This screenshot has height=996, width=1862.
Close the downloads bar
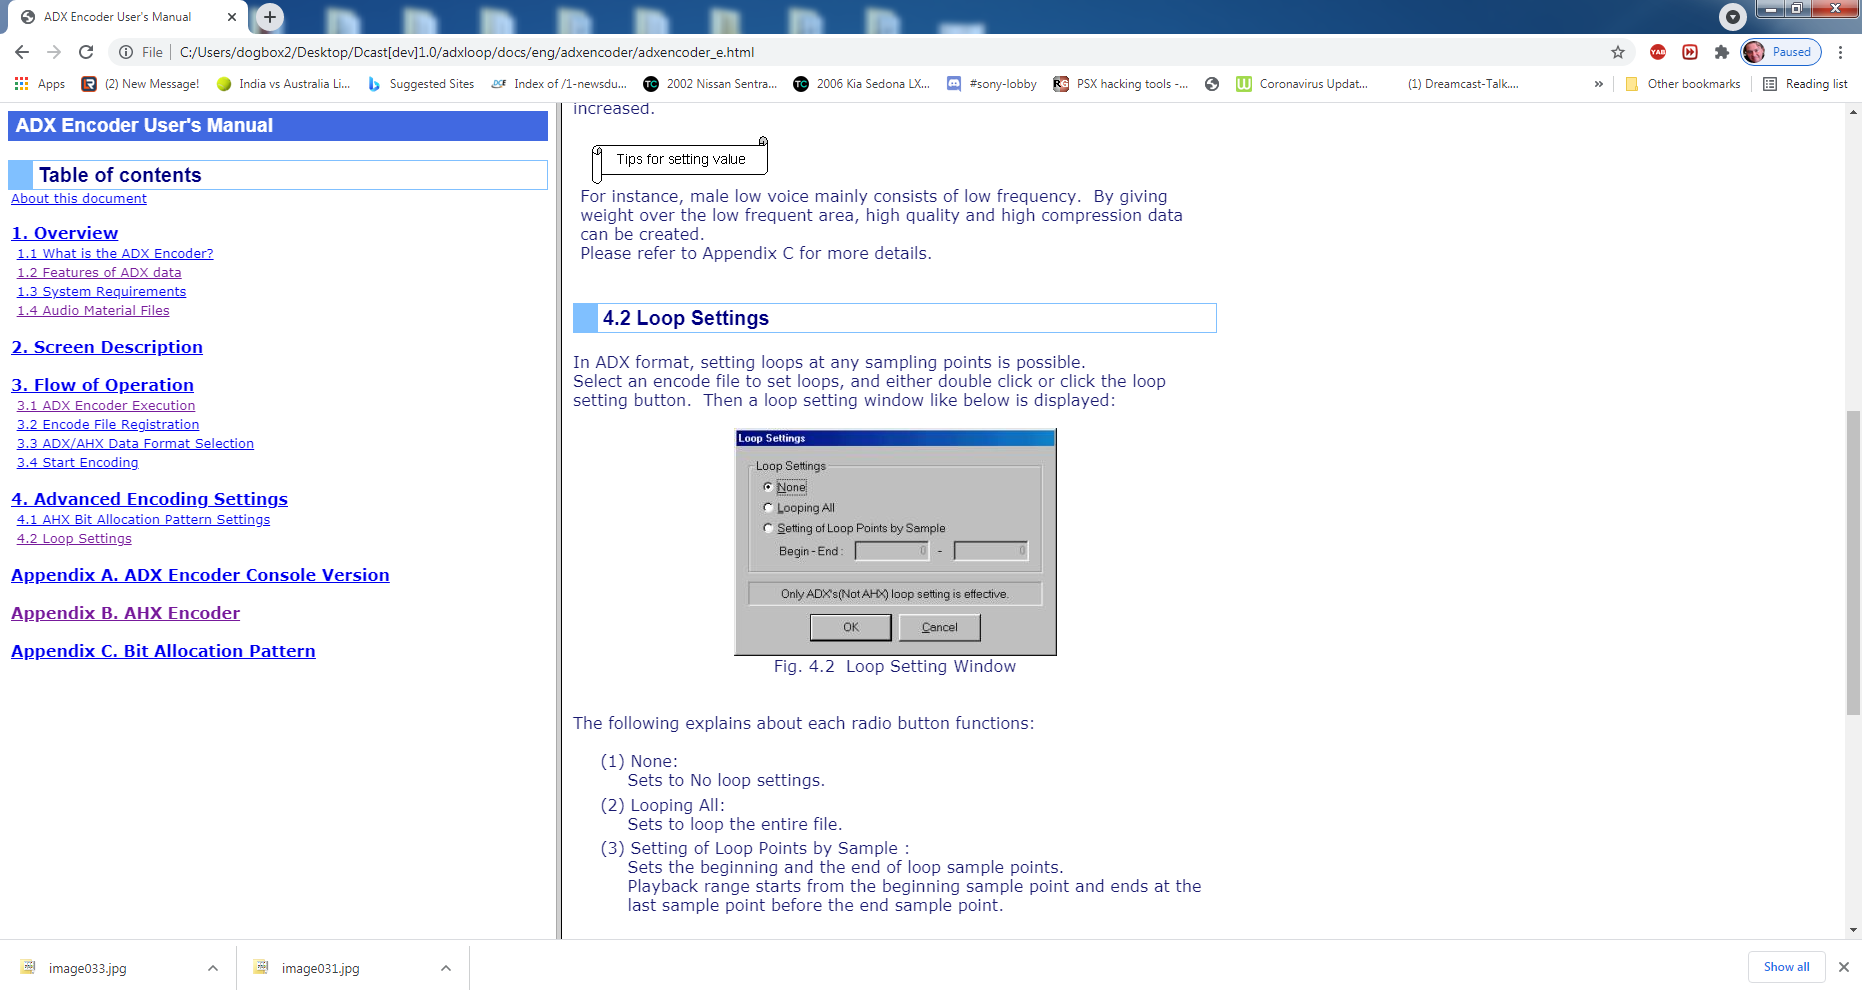pos(1843,967)
